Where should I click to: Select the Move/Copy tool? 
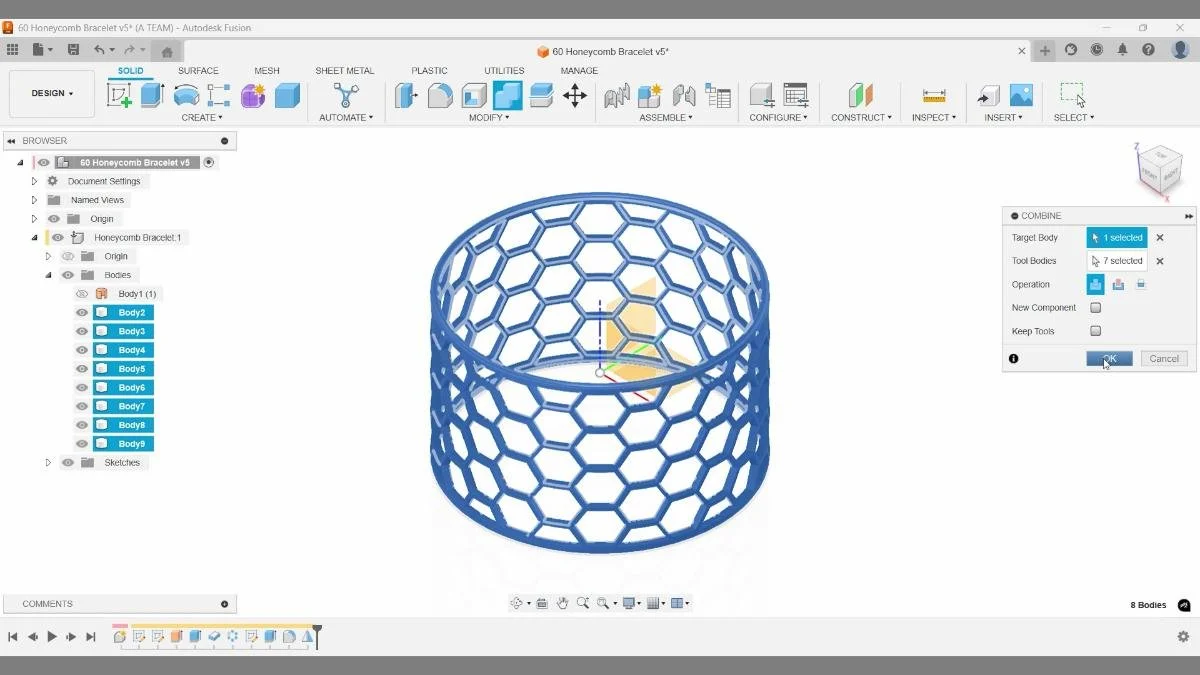(574, 95)
